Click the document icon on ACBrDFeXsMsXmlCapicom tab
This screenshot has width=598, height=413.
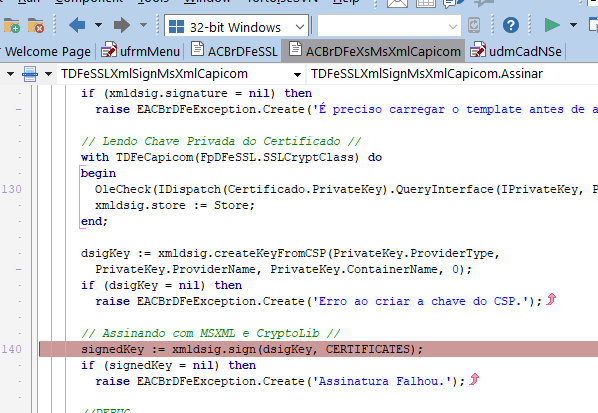click(295, 49)
